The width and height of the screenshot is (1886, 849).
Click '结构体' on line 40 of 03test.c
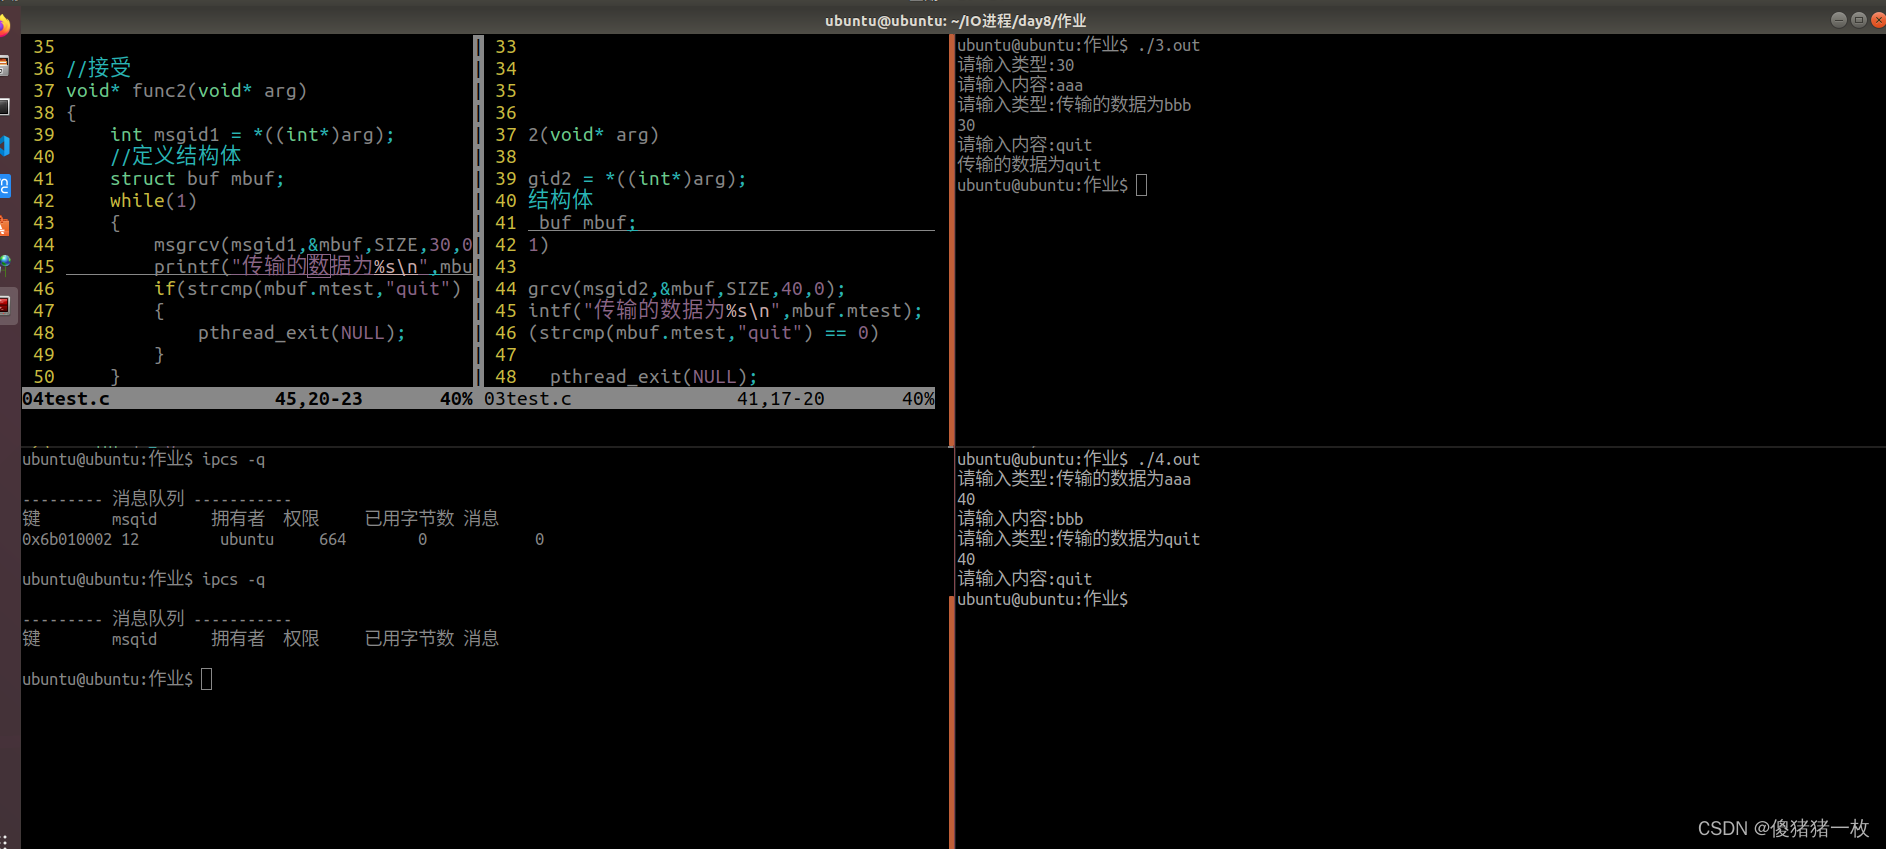(x=561, y=200)
